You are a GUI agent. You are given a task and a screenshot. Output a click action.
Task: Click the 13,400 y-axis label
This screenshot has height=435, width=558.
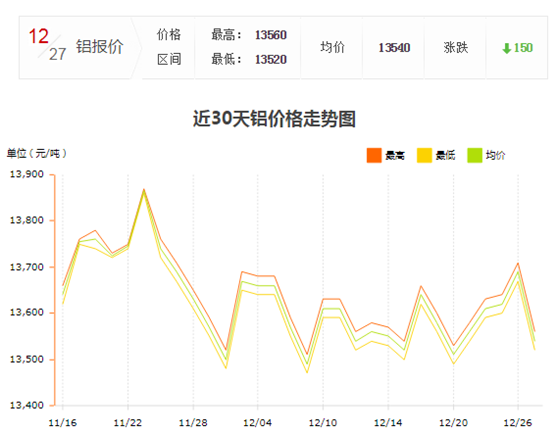(x=27, y=405)
